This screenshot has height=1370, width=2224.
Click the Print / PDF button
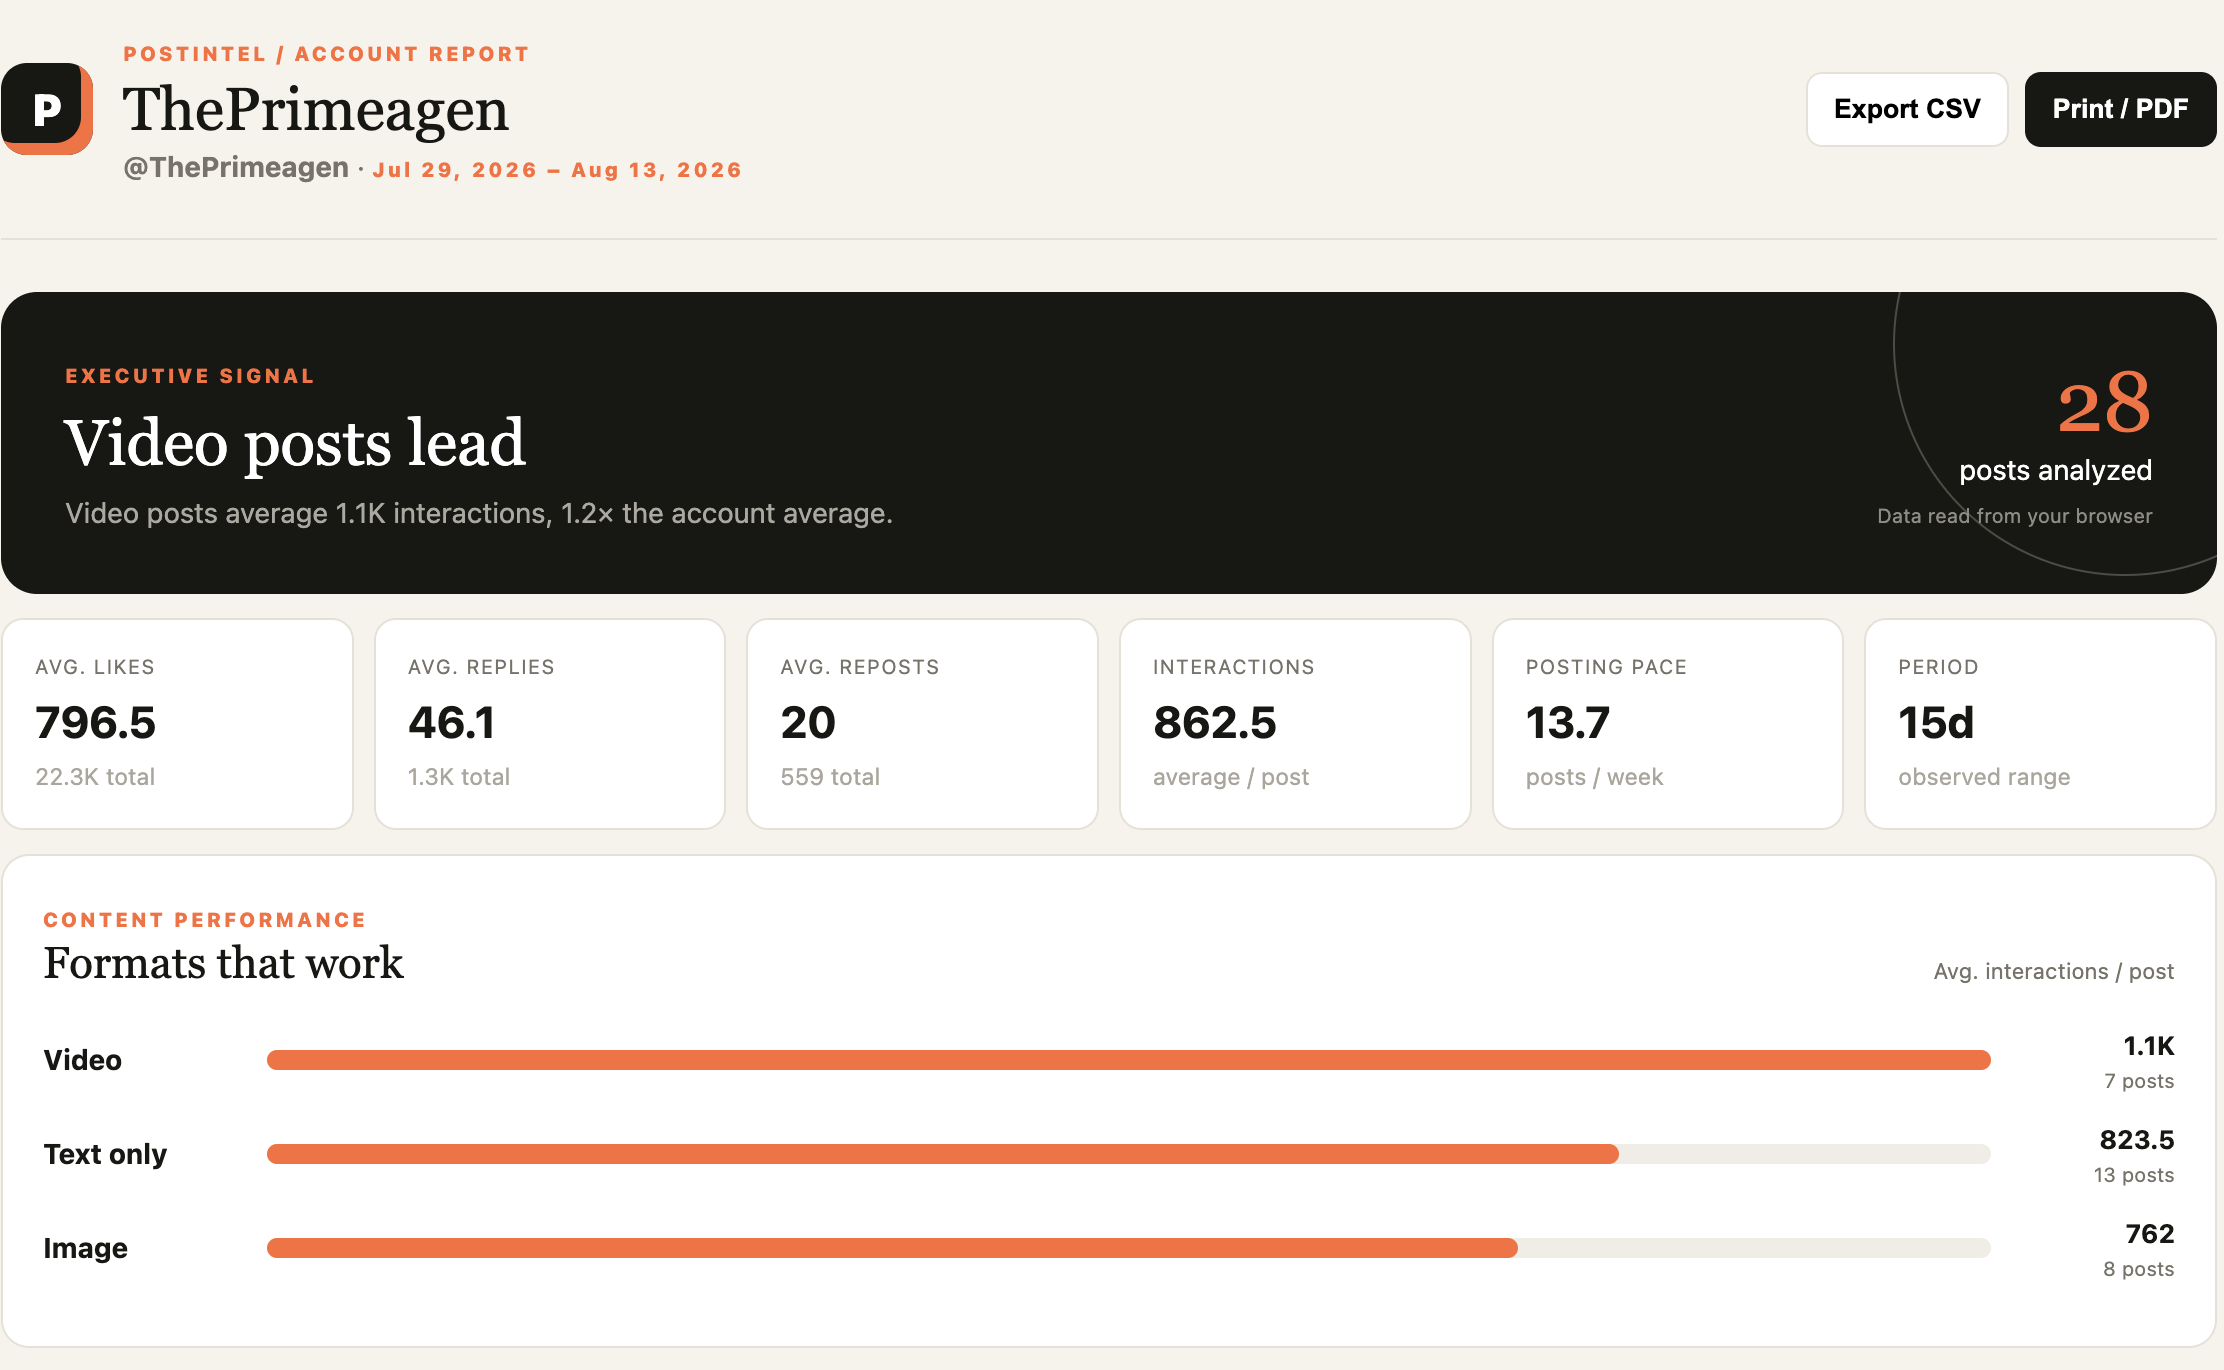coord(2120,109)
